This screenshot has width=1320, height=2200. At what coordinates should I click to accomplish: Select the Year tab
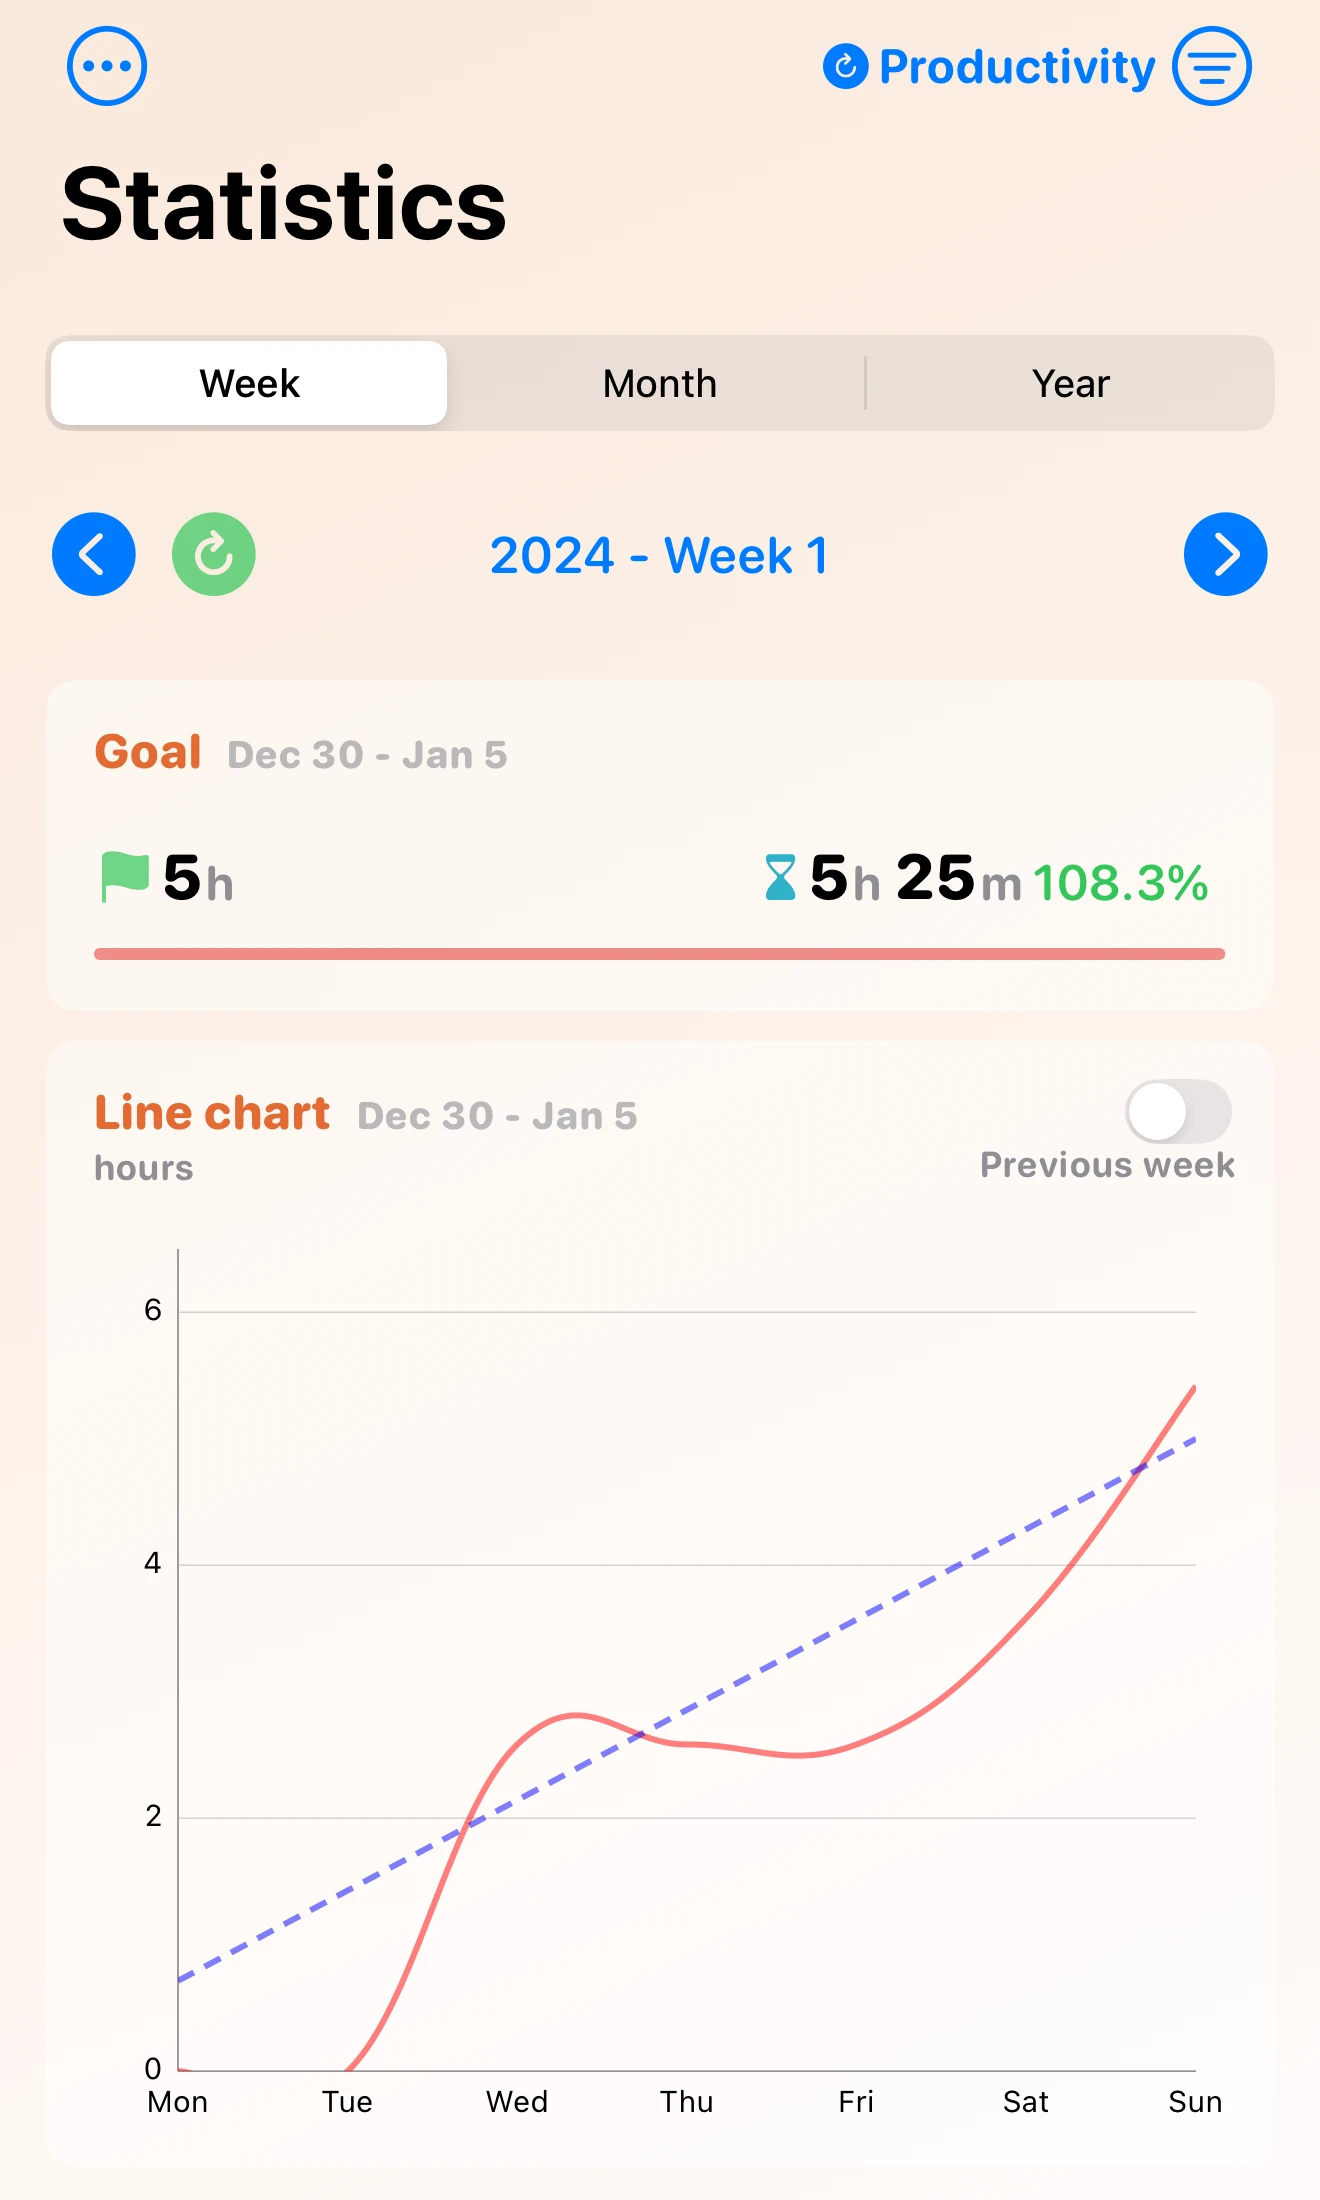click(x=1070, y=383)
